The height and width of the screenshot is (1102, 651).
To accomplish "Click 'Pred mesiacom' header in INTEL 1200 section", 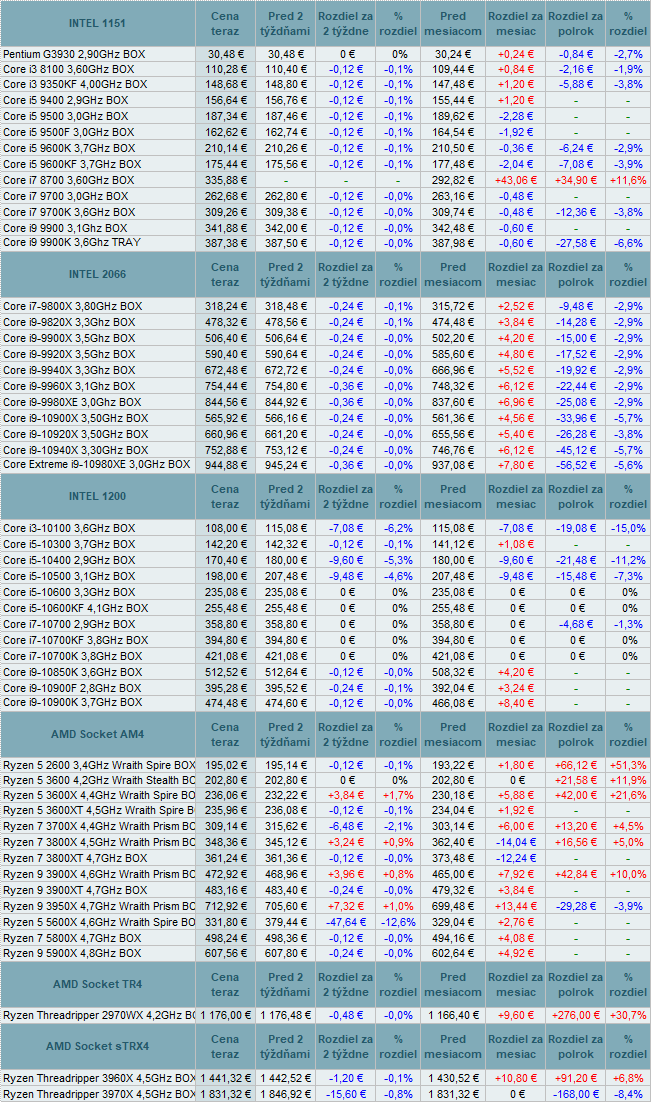I will (x=453, y=496).
